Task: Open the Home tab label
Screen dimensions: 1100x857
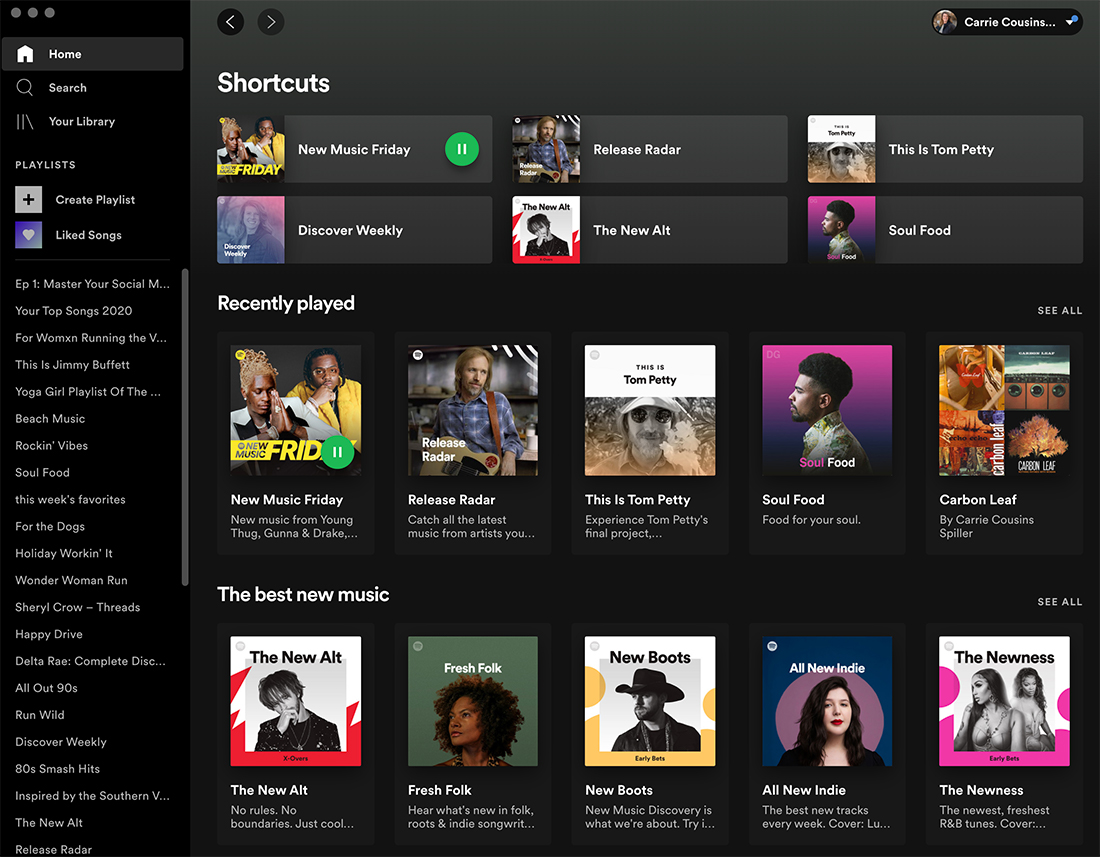Action: tap(65, 54)
